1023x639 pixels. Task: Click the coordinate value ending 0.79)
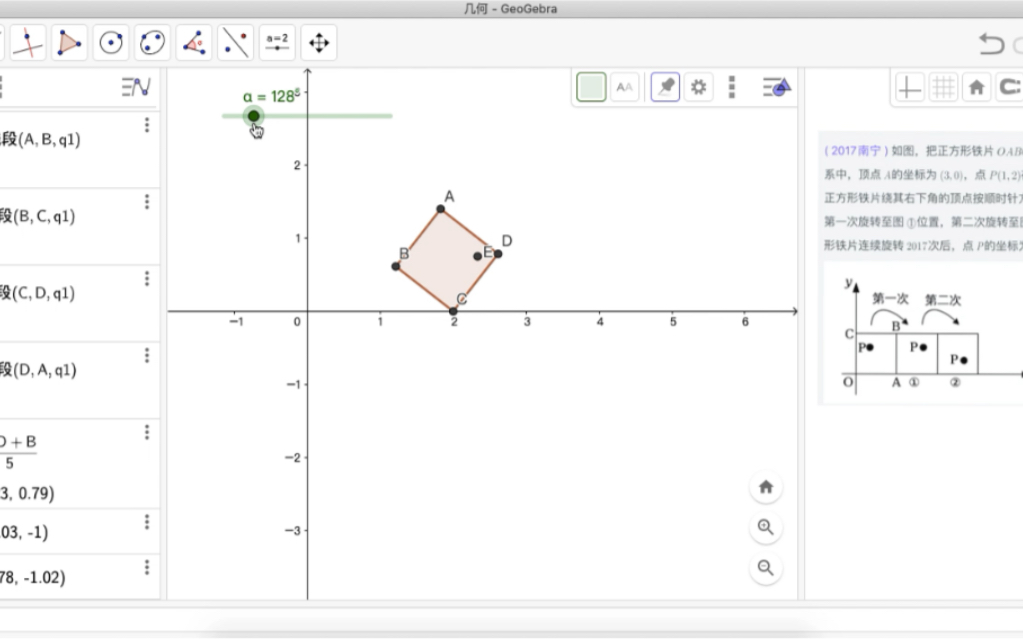27,493
